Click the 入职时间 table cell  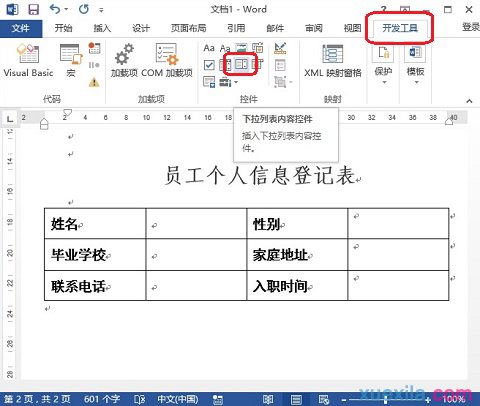[297, 286]
